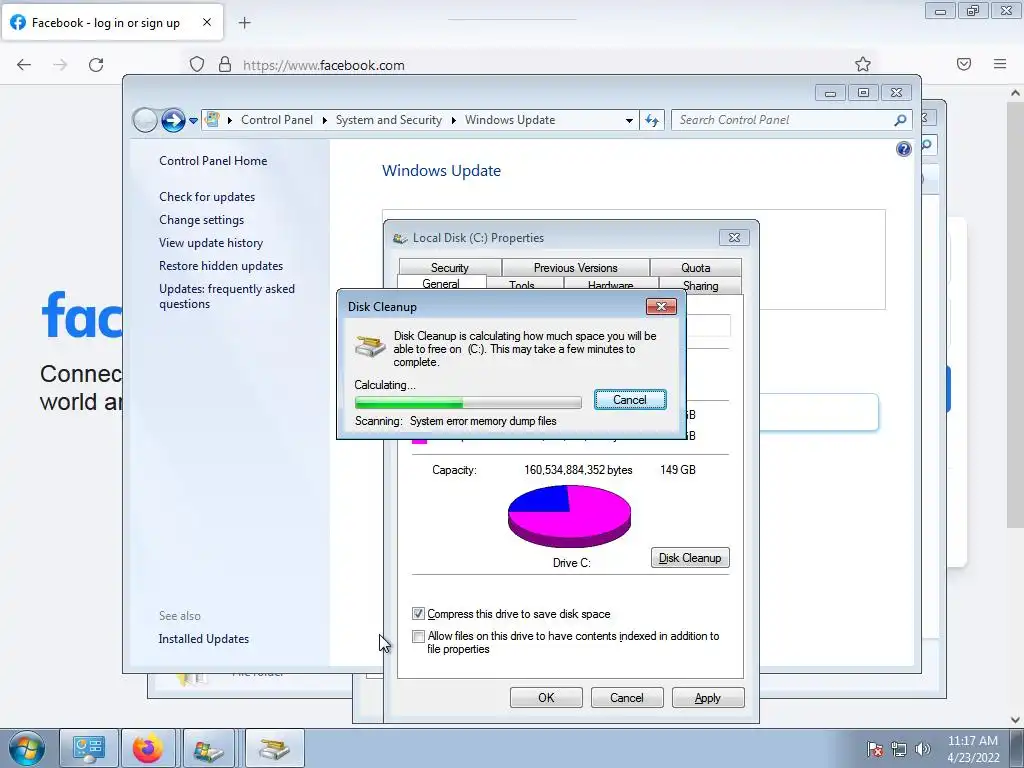Click the drive usage pie chart
The height and width of the screenshot is (768, 1024).
tap(569, 516)
